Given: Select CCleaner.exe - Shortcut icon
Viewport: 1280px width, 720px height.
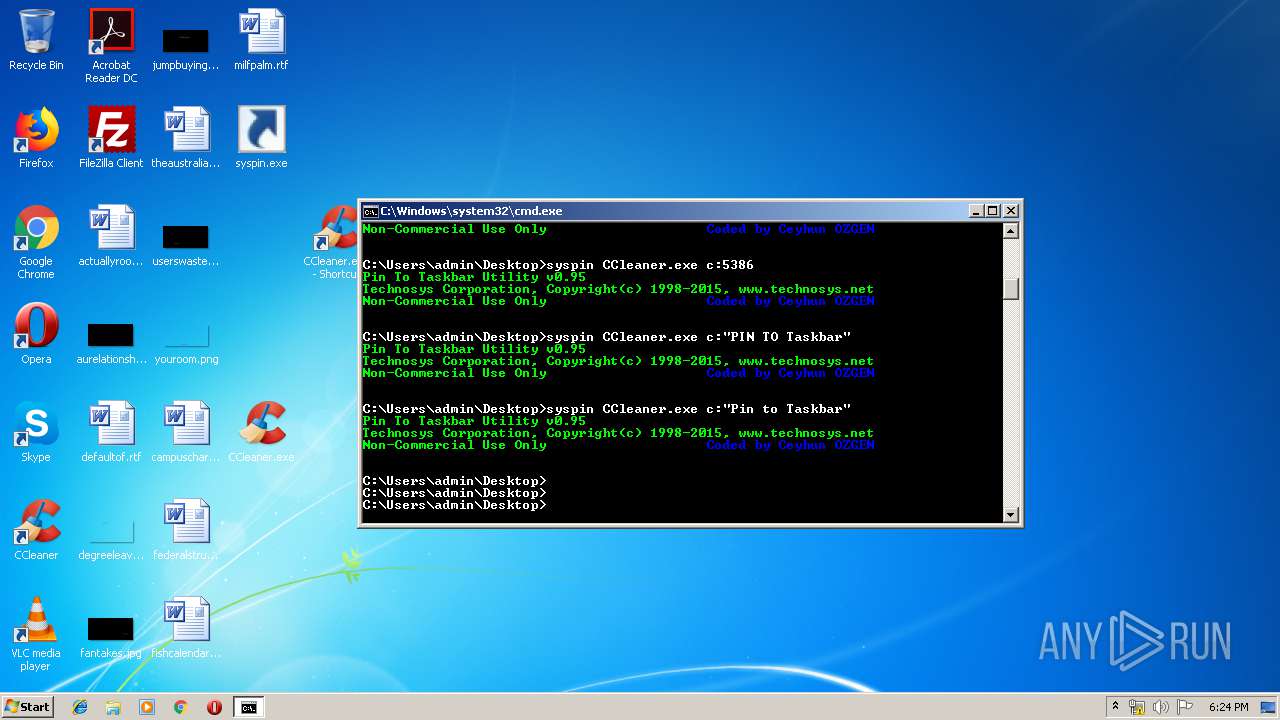Looking at the screenshot, I should pos(334,242).
